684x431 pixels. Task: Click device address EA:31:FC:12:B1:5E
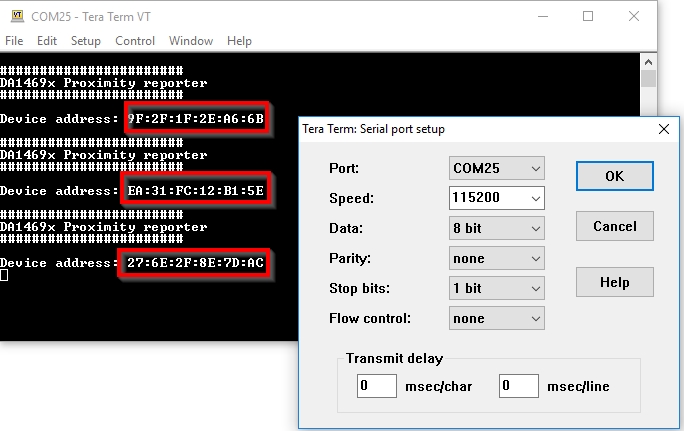click(195, 190)
